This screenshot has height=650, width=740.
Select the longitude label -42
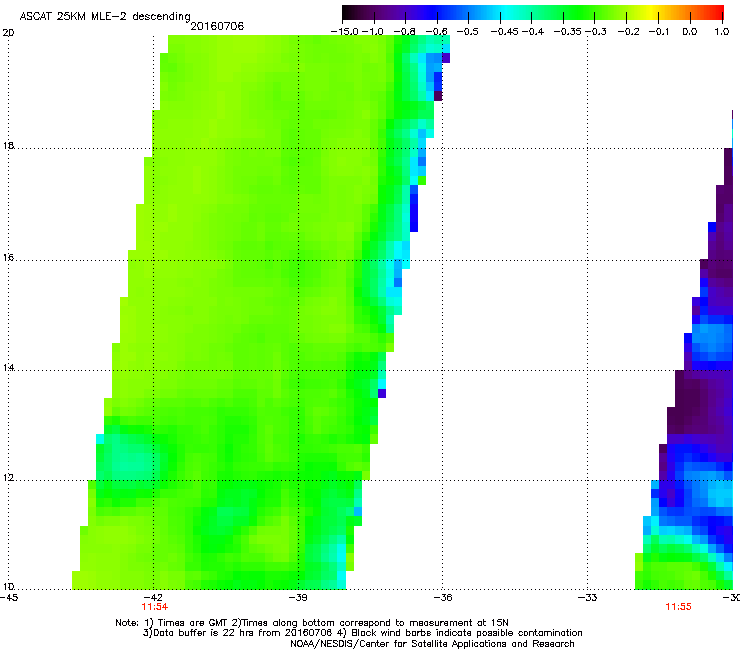pyautogui.click(x=153, y=598)
